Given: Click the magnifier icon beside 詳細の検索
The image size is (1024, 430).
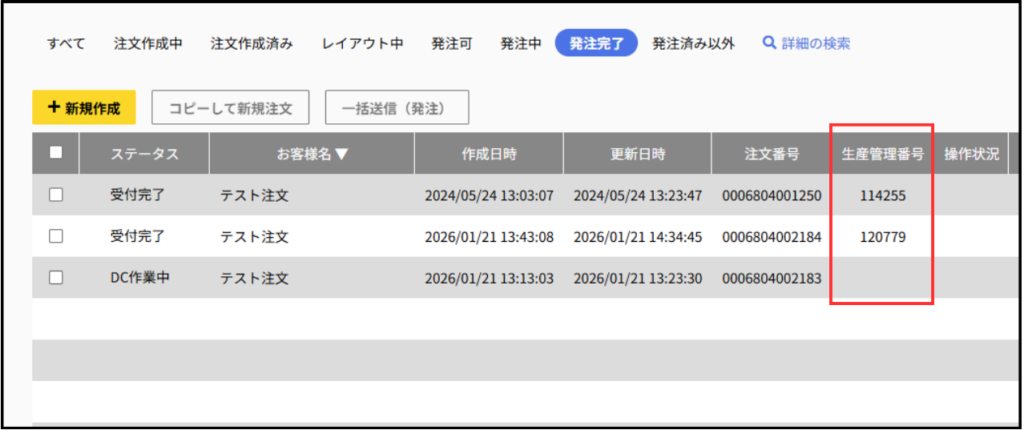Looking at the screenshot, I should pos(769,43).
